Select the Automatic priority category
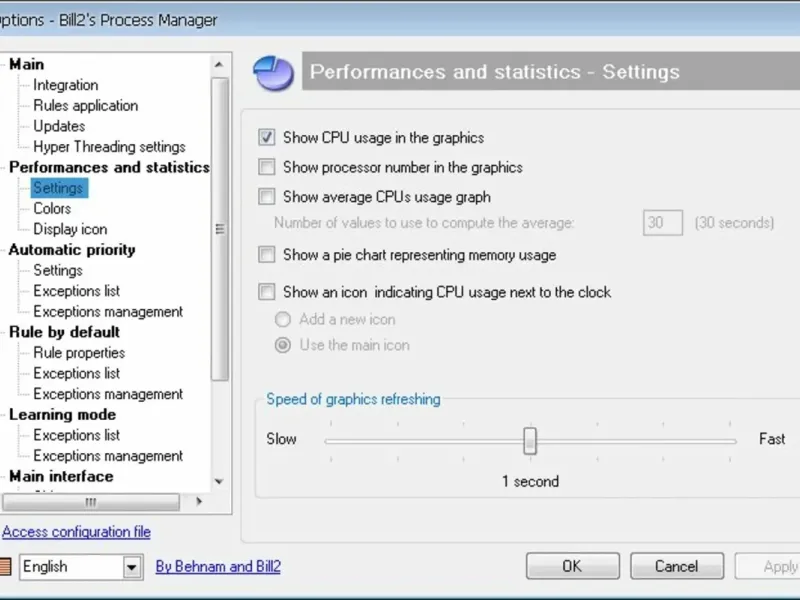The width and height of the screenshot is (800, 600). tap(72, 249)
